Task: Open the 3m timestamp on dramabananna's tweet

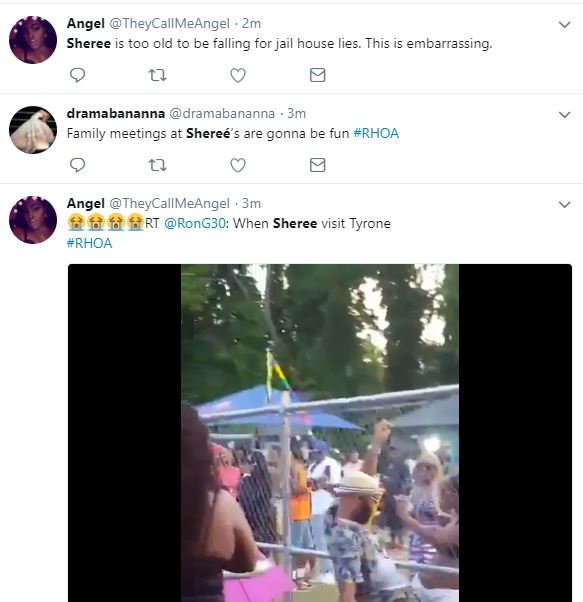Action: (296, 113)
